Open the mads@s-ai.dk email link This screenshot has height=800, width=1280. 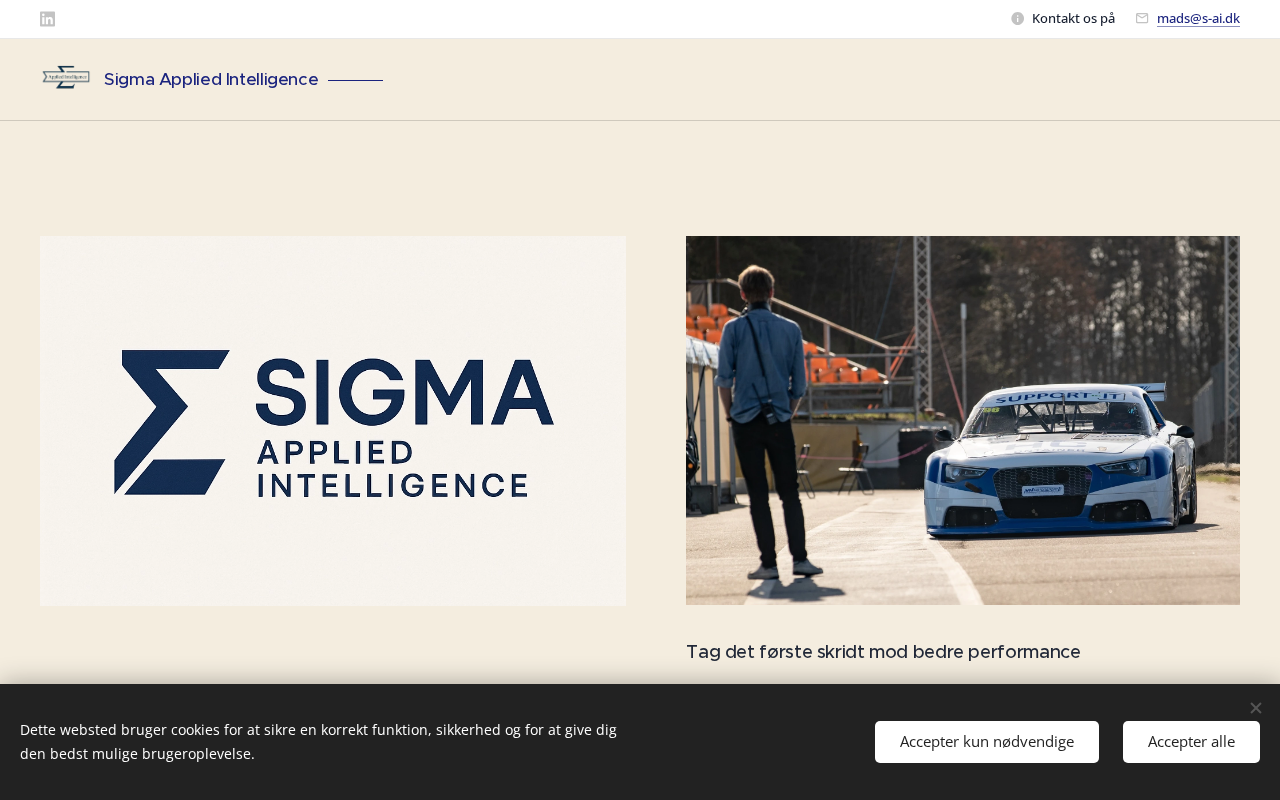(x=1198, y=18)
